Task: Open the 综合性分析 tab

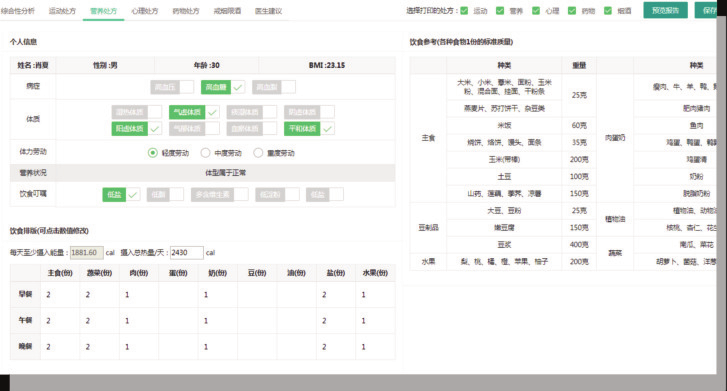Action: [18, 11]
